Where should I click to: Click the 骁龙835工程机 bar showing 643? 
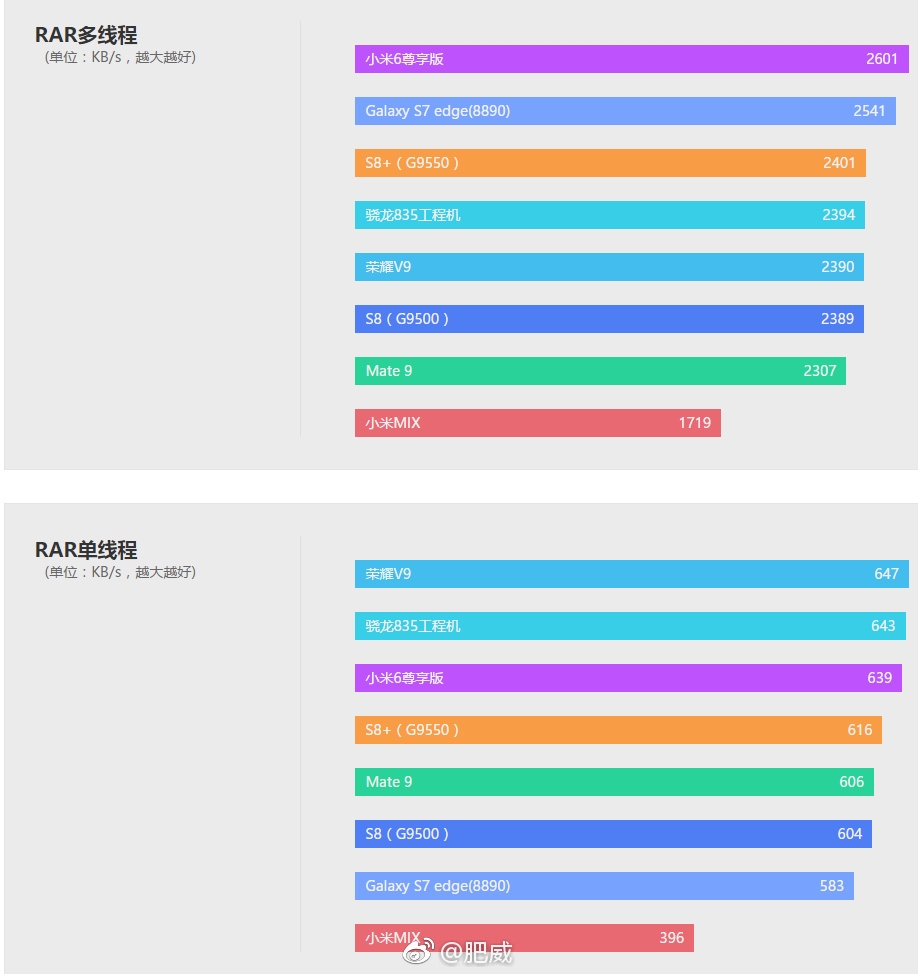(630, 626)
